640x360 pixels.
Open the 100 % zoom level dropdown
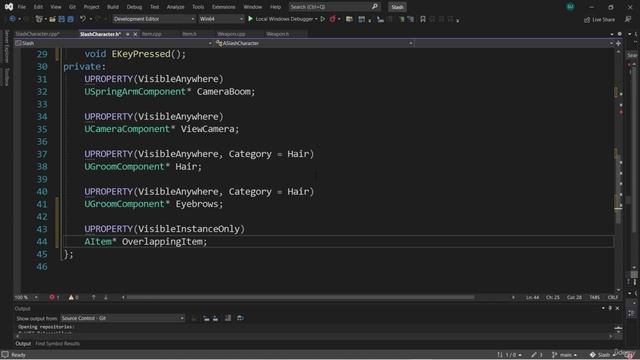click(27, 297)
